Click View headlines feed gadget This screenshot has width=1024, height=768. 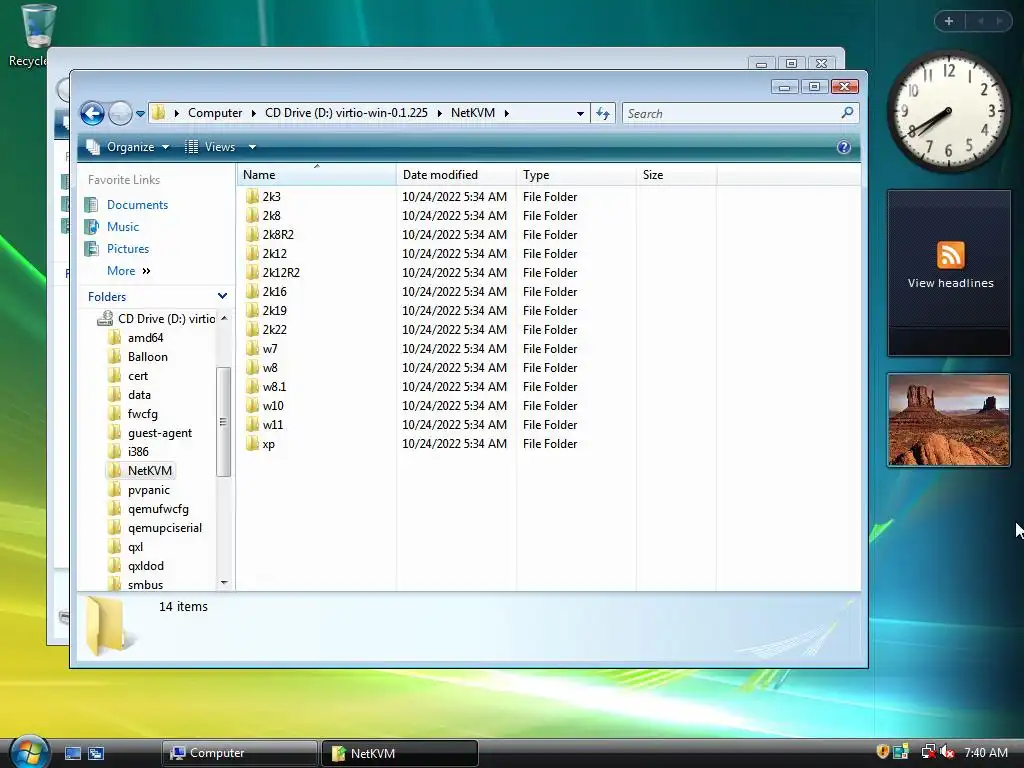[949, 273]
